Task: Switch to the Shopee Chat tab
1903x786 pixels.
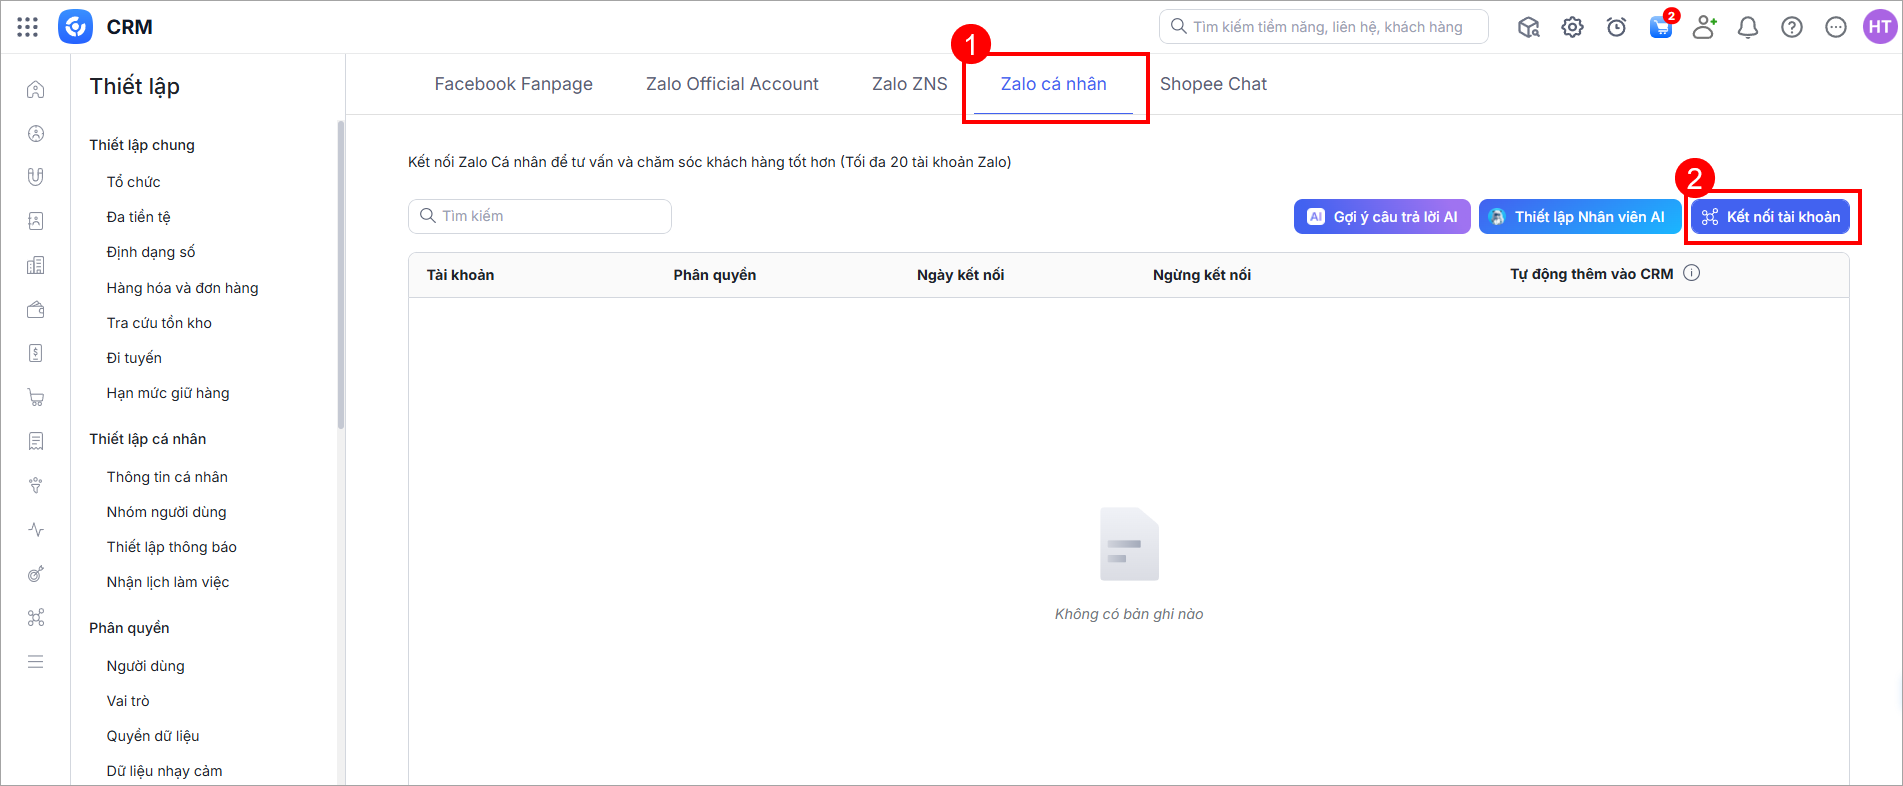Action: 1213,84
